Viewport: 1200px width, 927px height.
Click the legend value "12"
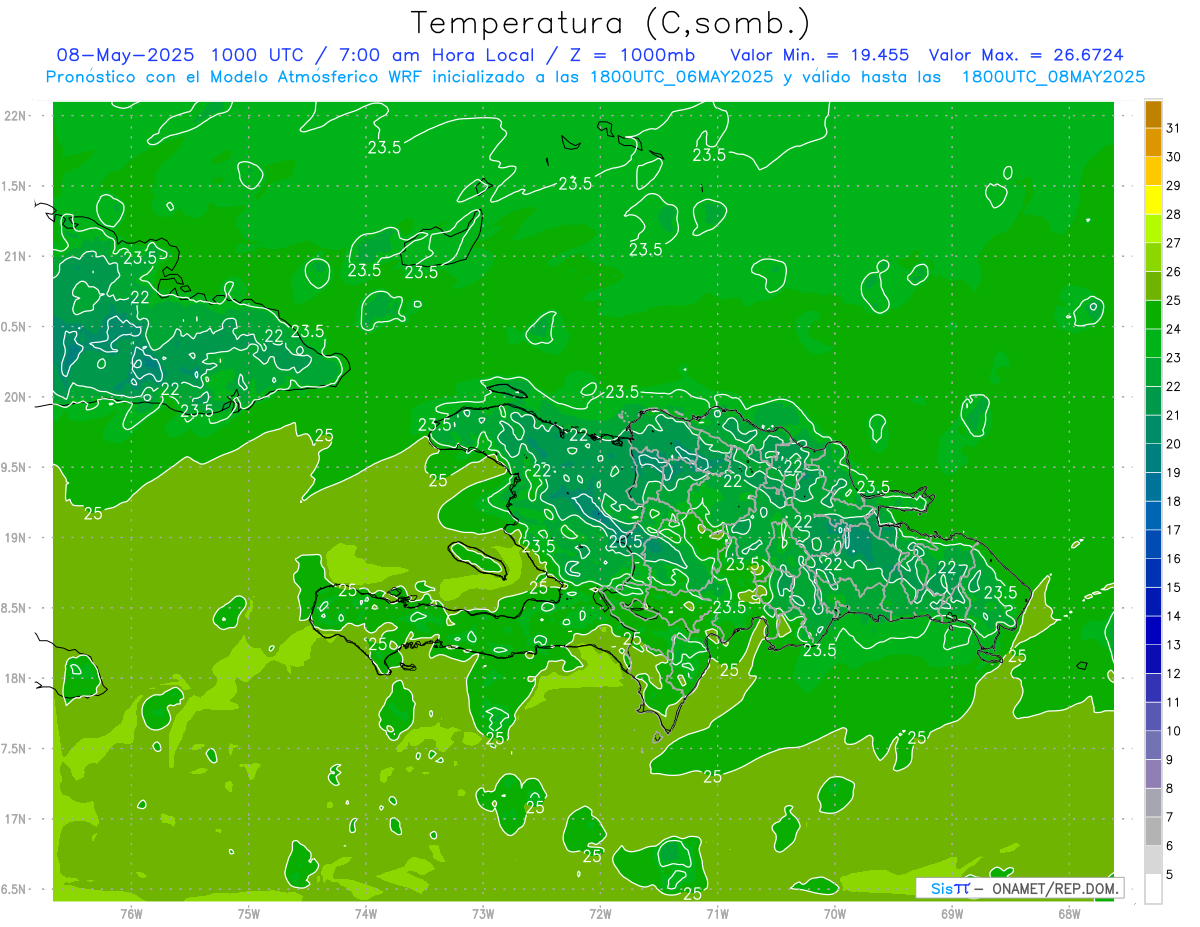[1174, 674]
